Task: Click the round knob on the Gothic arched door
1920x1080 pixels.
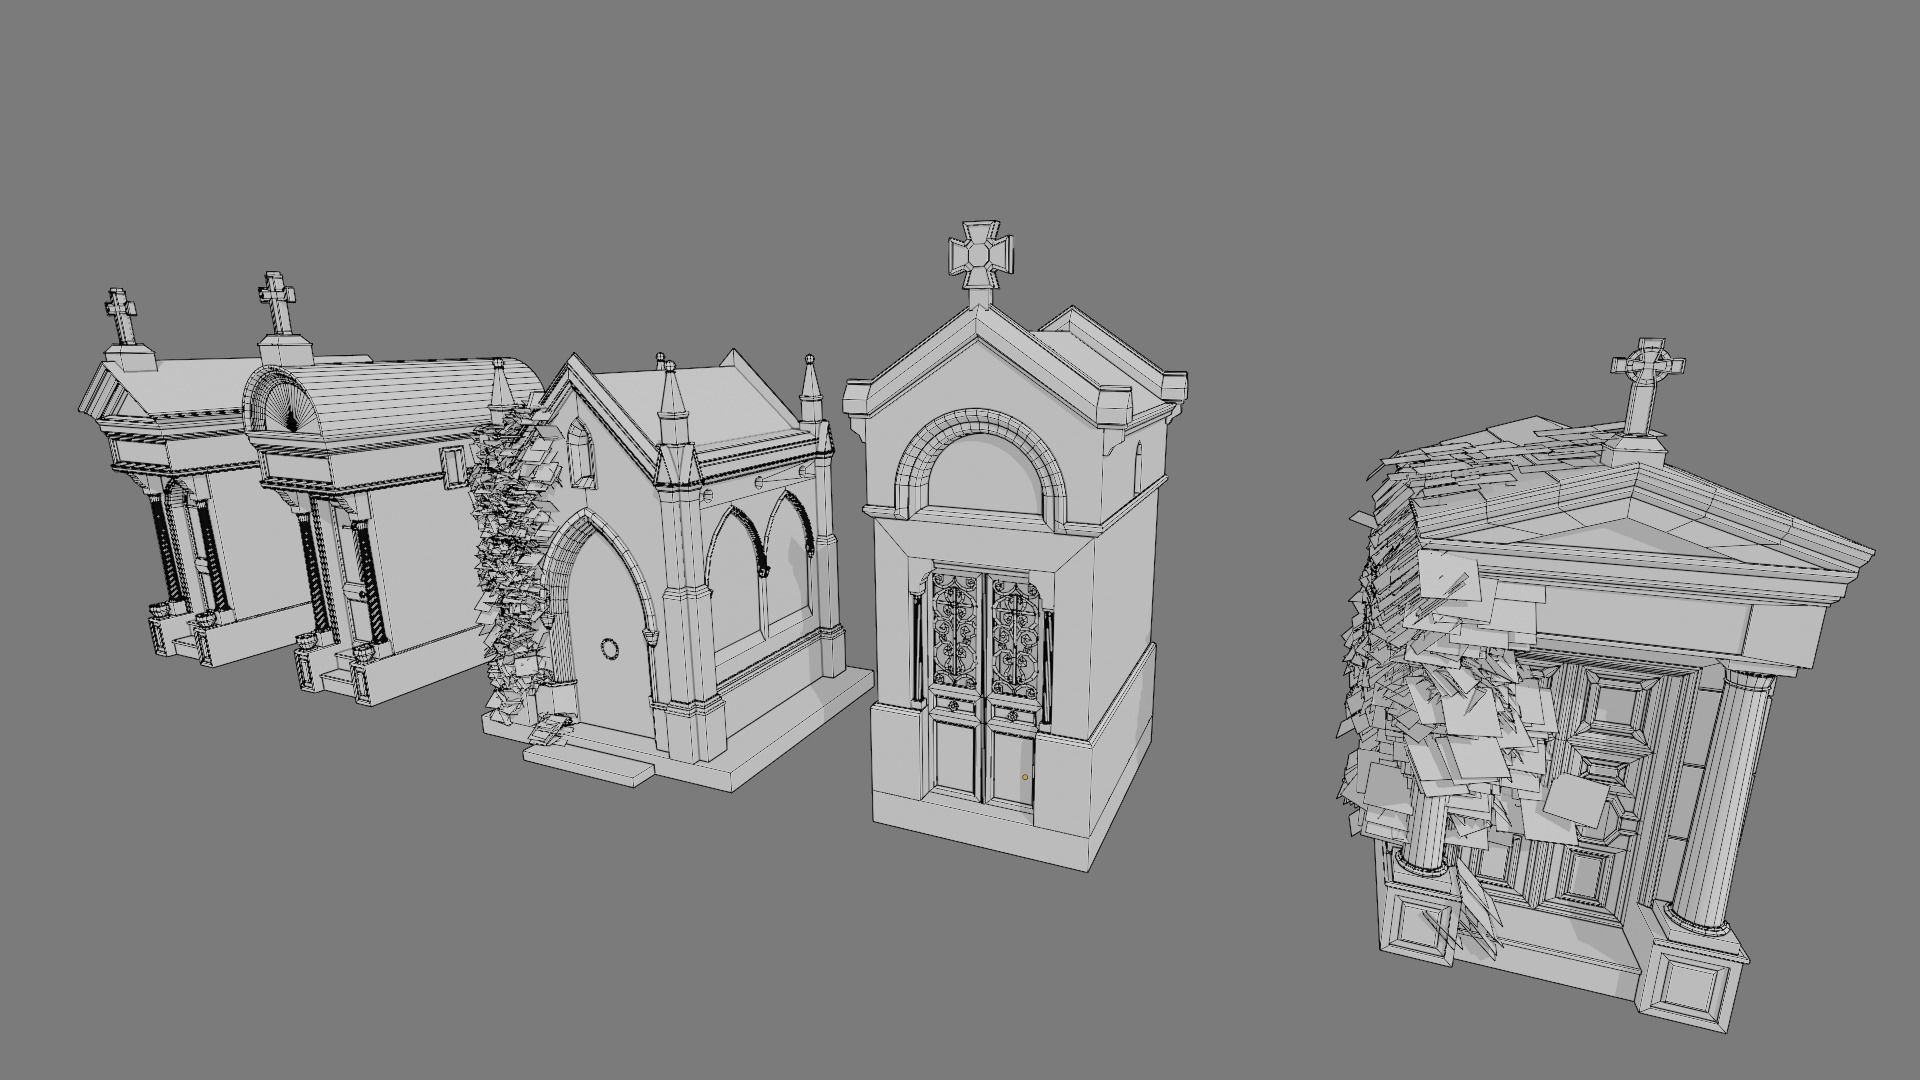Action: (x=610, y=649)
